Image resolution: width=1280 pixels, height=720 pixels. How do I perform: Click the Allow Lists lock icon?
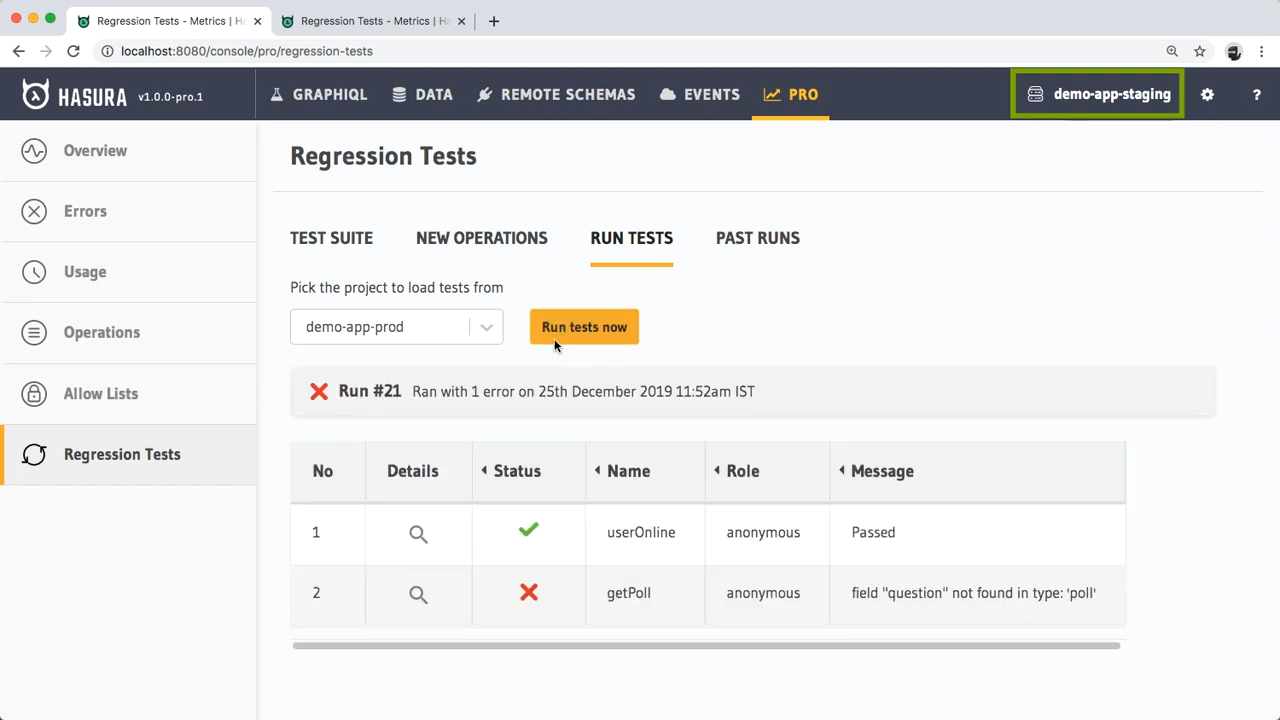(x=34, y=393)
